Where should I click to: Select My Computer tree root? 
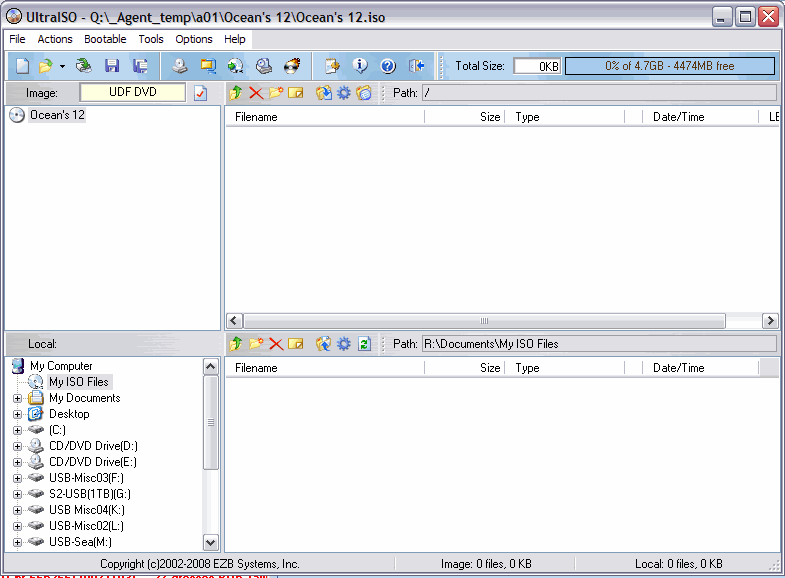click(x=61, y=366)
